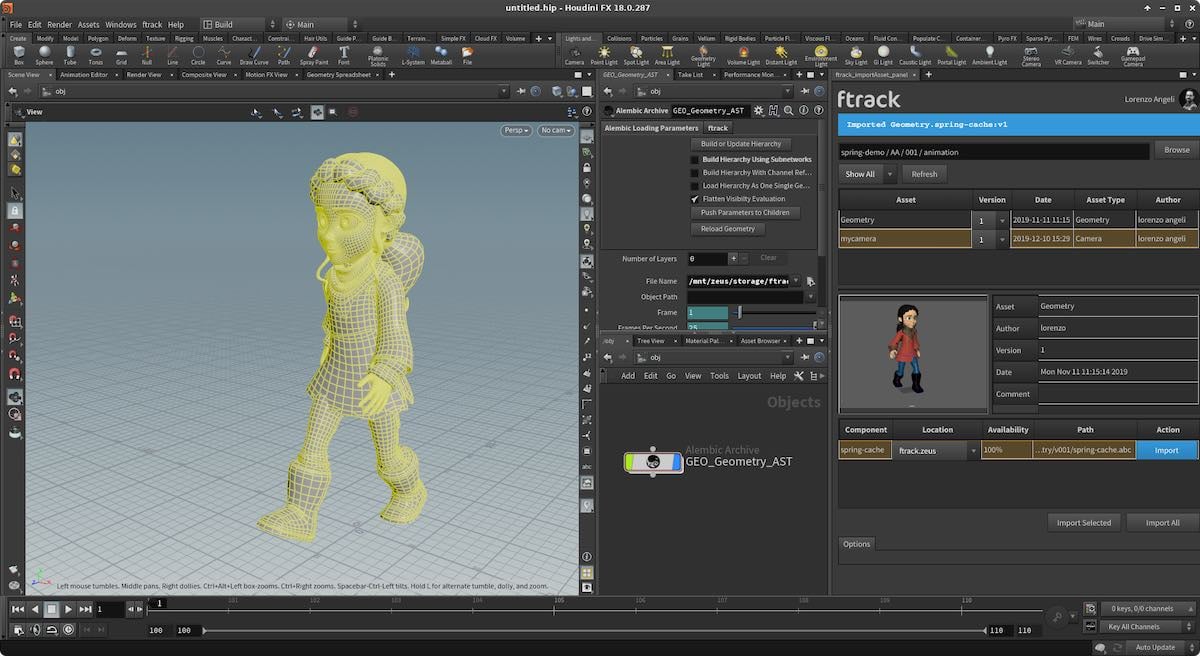Switch to the Tree View tab

click(x=650, y=341)
